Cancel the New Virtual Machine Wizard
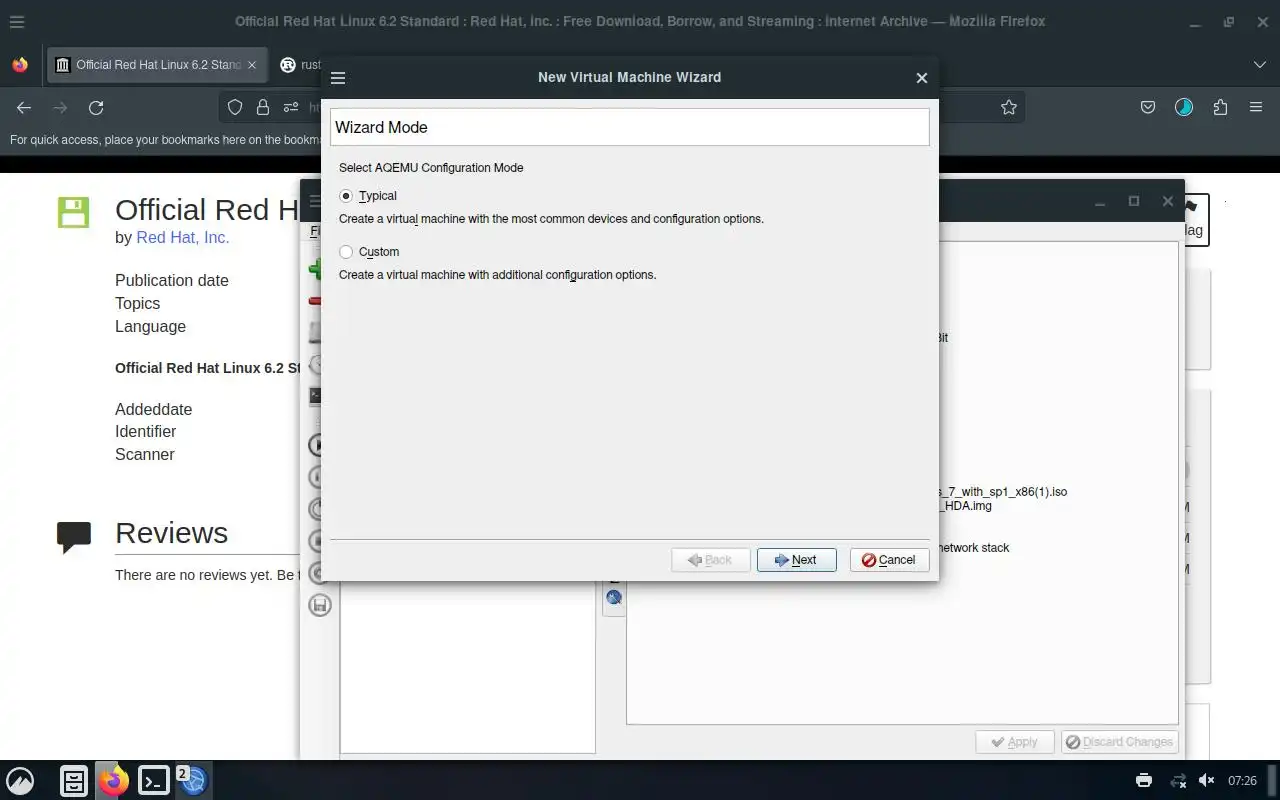Image resolution: width=1280 pixels, height=800 pixels. click(889, 560)
